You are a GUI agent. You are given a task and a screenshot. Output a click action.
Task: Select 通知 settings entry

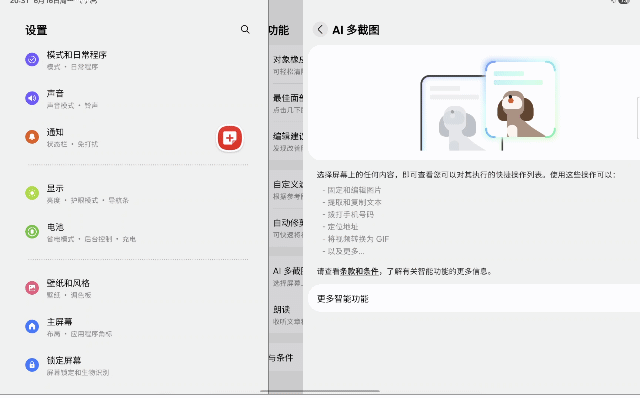(137, 137)
